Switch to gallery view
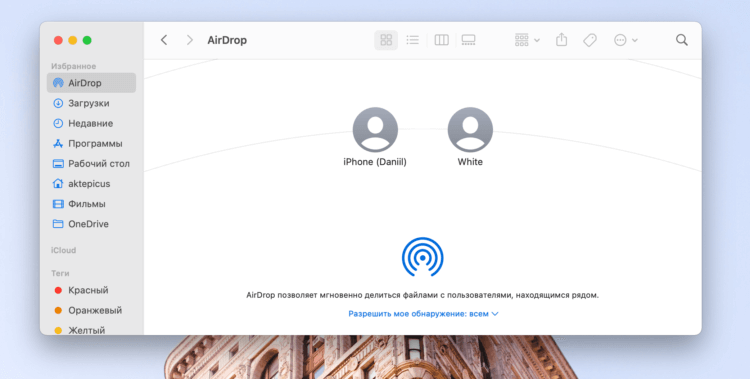Viewport: 750px width, 379px height. pyautogui.click(x=468, y=40)
